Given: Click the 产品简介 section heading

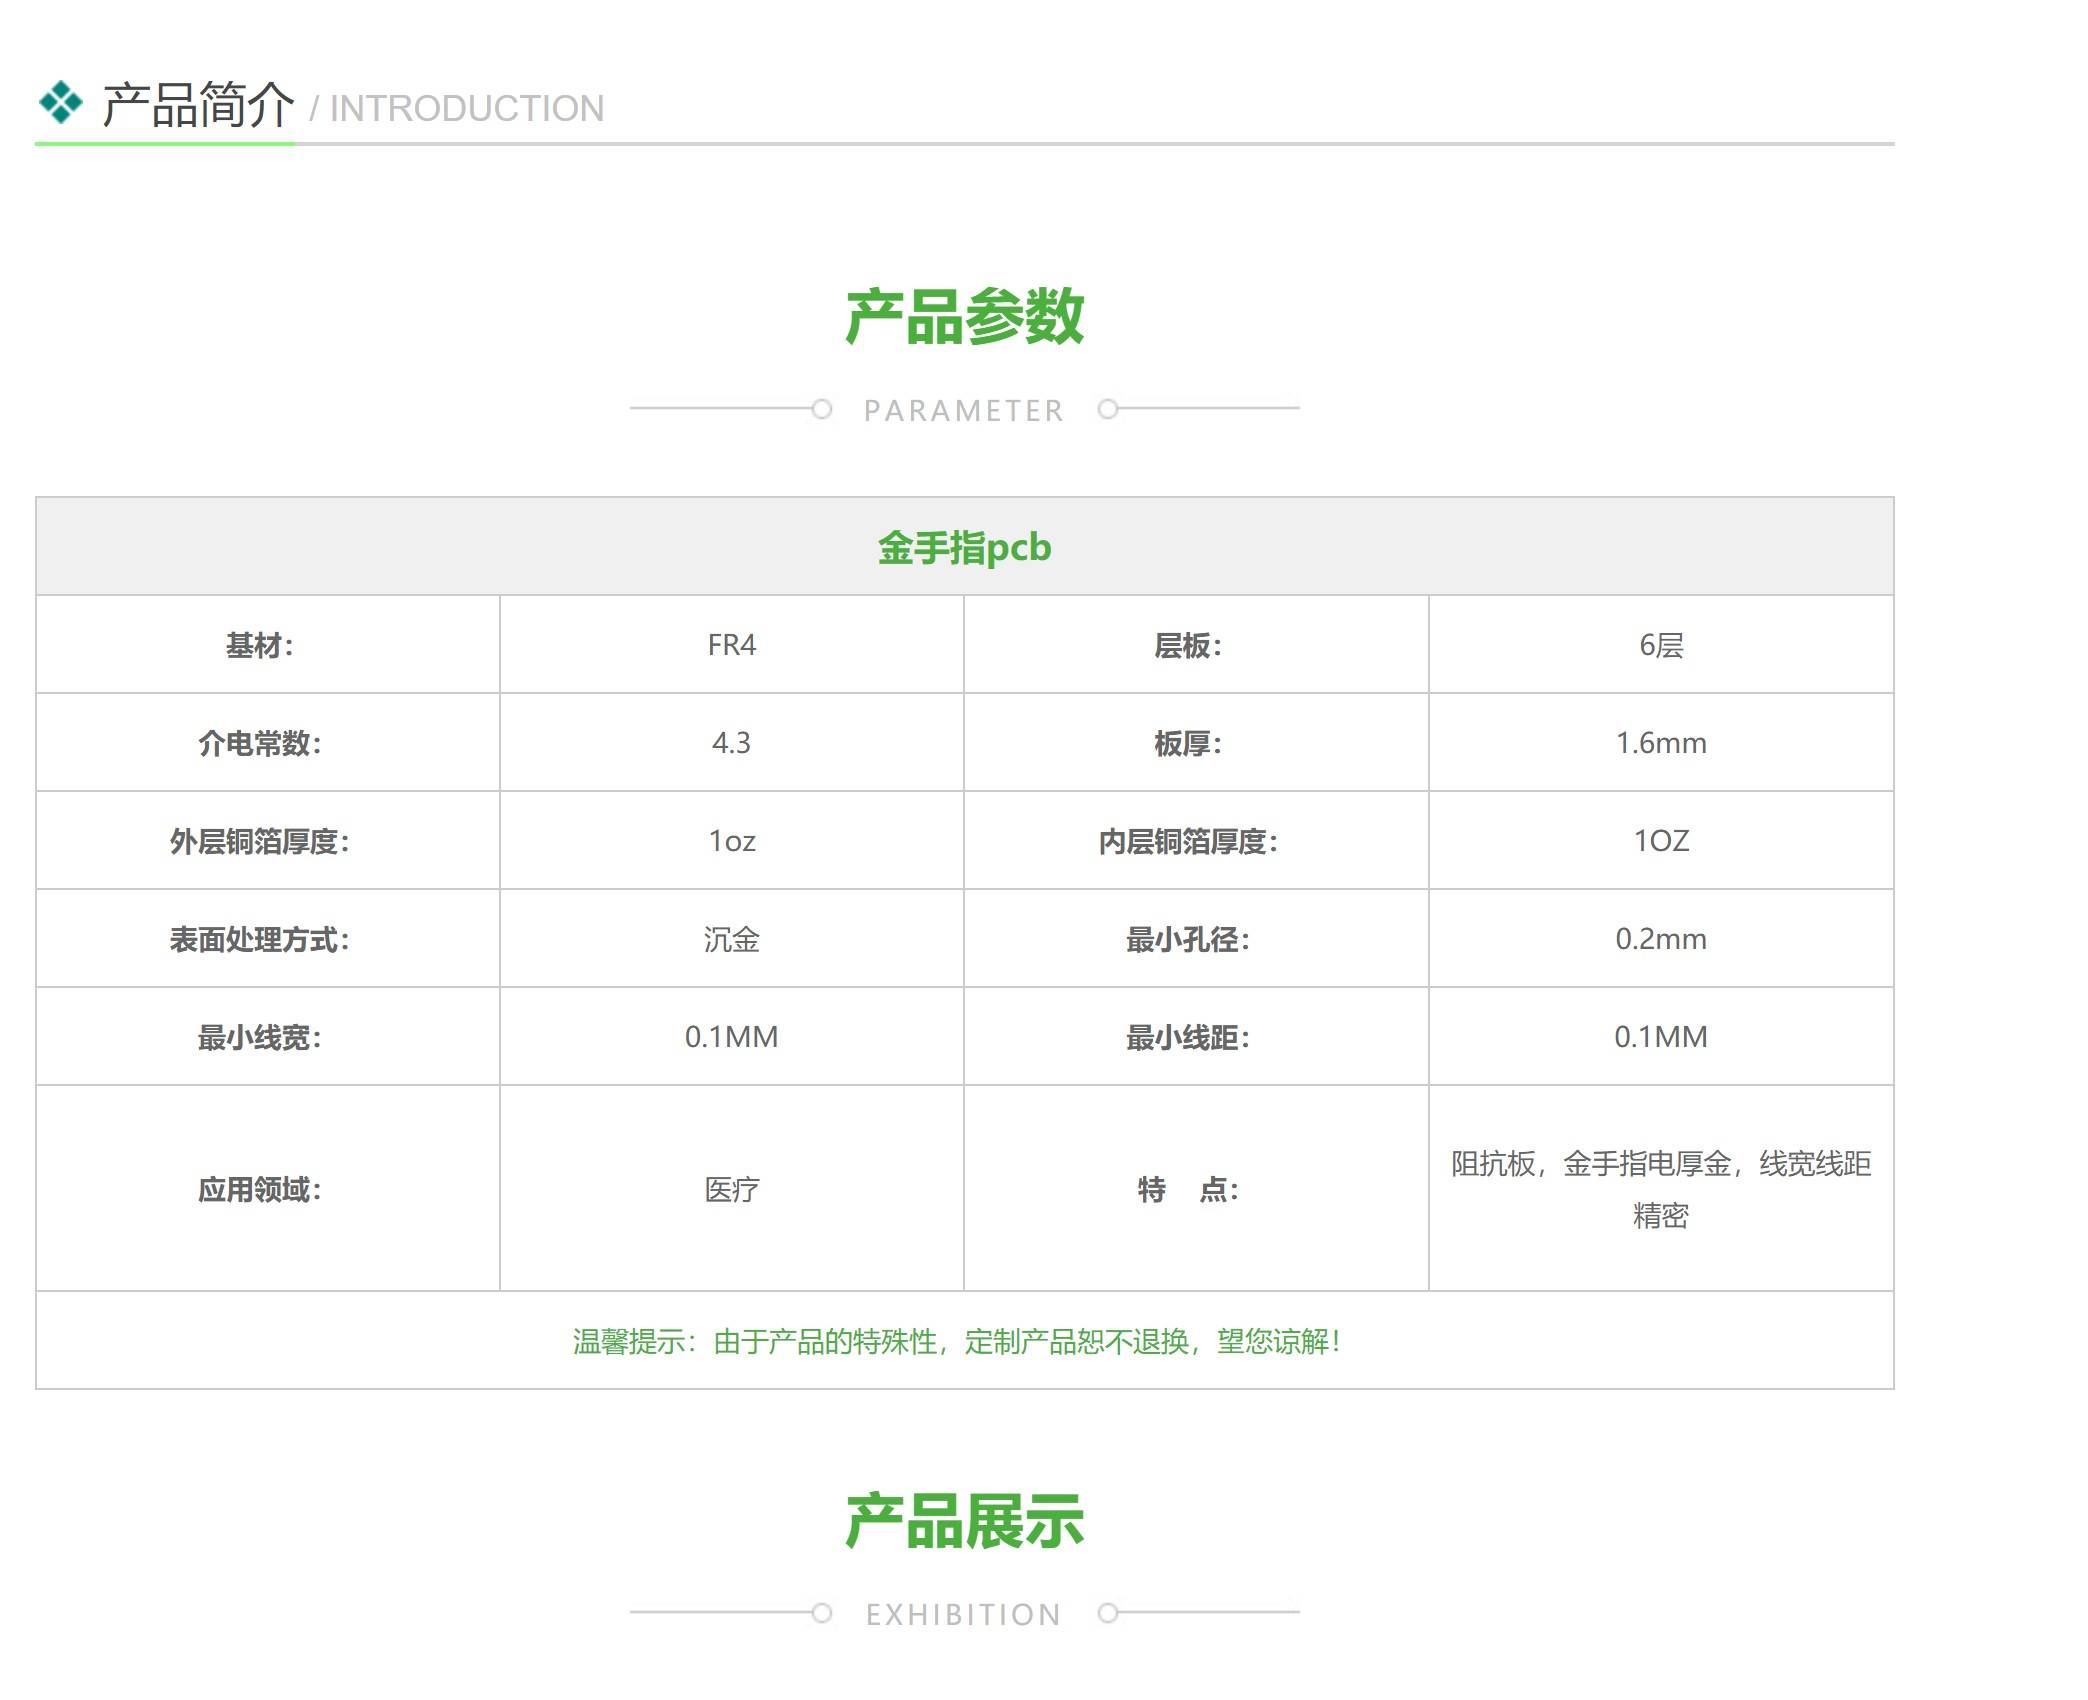Looking at the screenshot, I should (198, 105).
